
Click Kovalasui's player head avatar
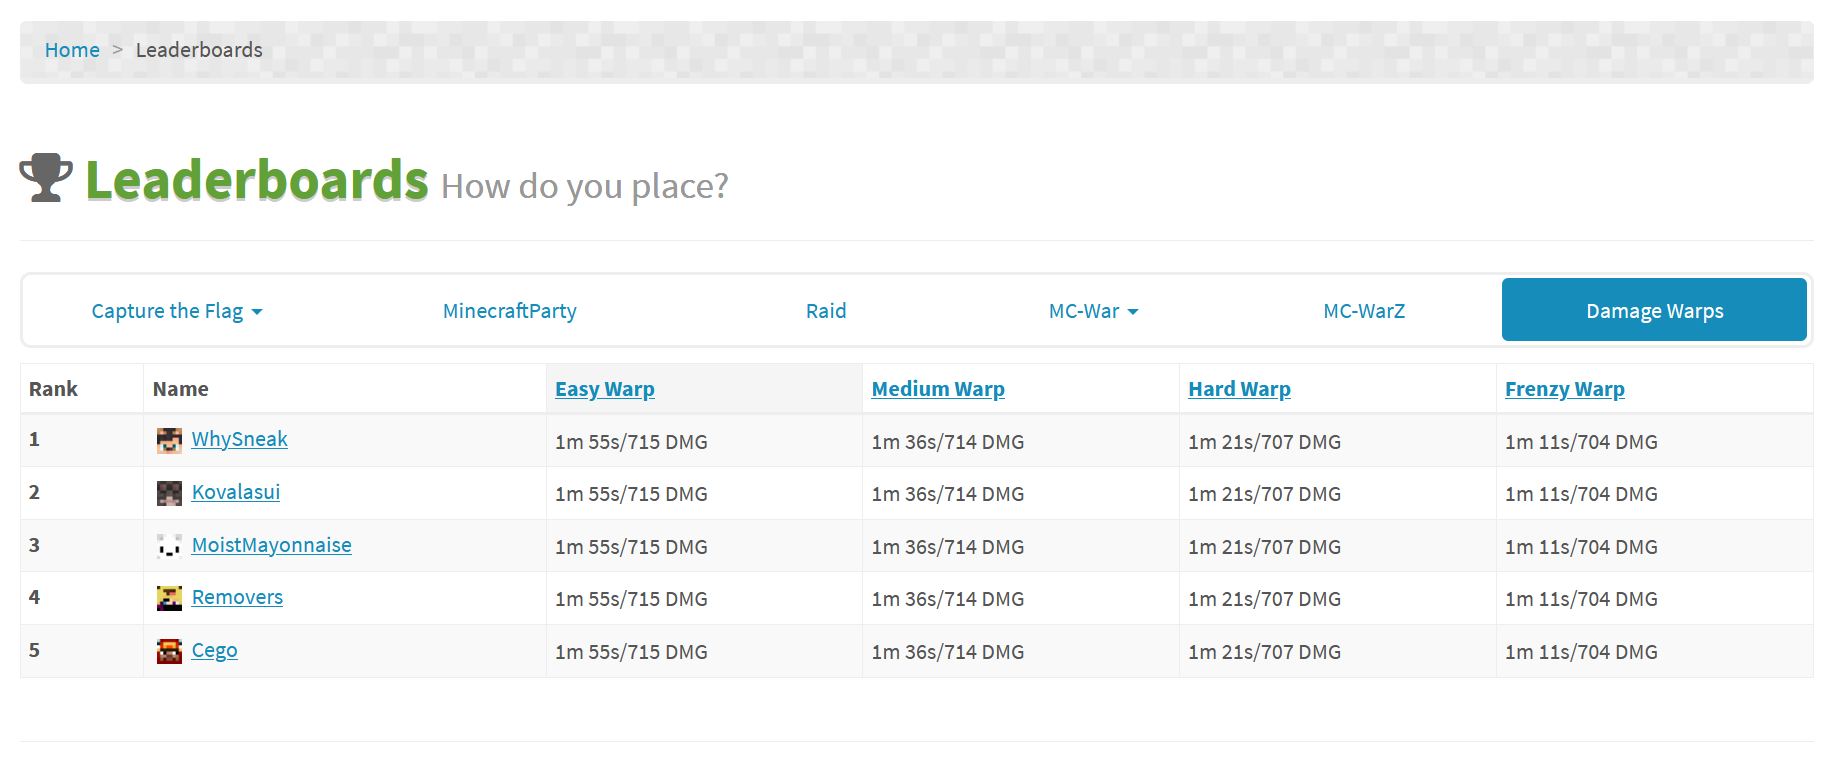[x=169, y=494]
